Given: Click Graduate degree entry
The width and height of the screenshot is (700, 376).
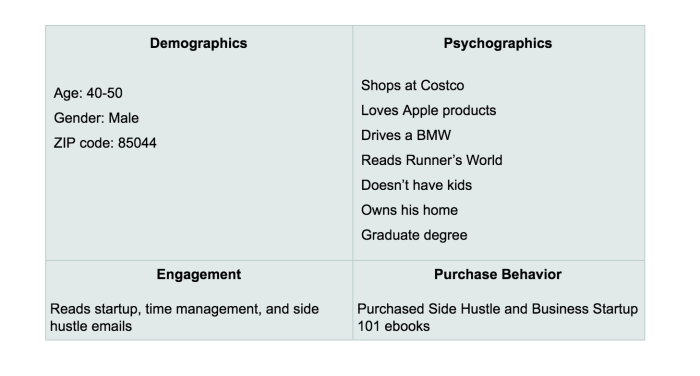Looking at the screenshot, I should tap(414, 235).
